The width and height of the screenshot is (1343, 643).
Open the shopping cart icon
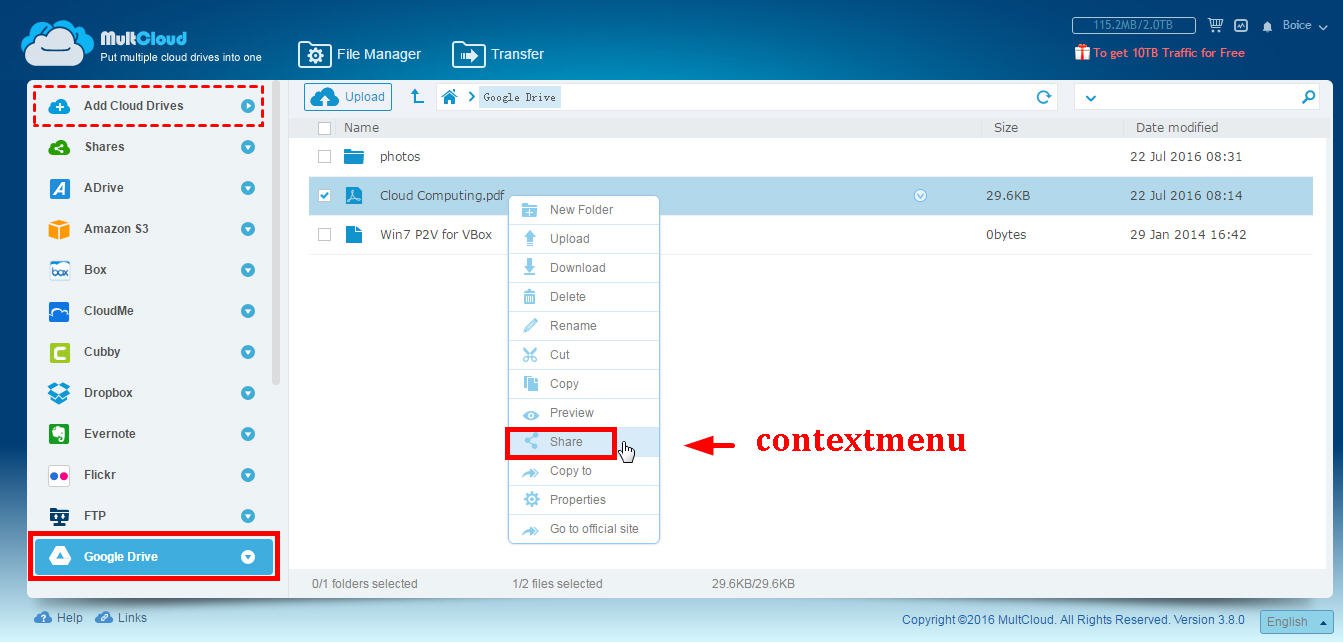click(1215, 25)
